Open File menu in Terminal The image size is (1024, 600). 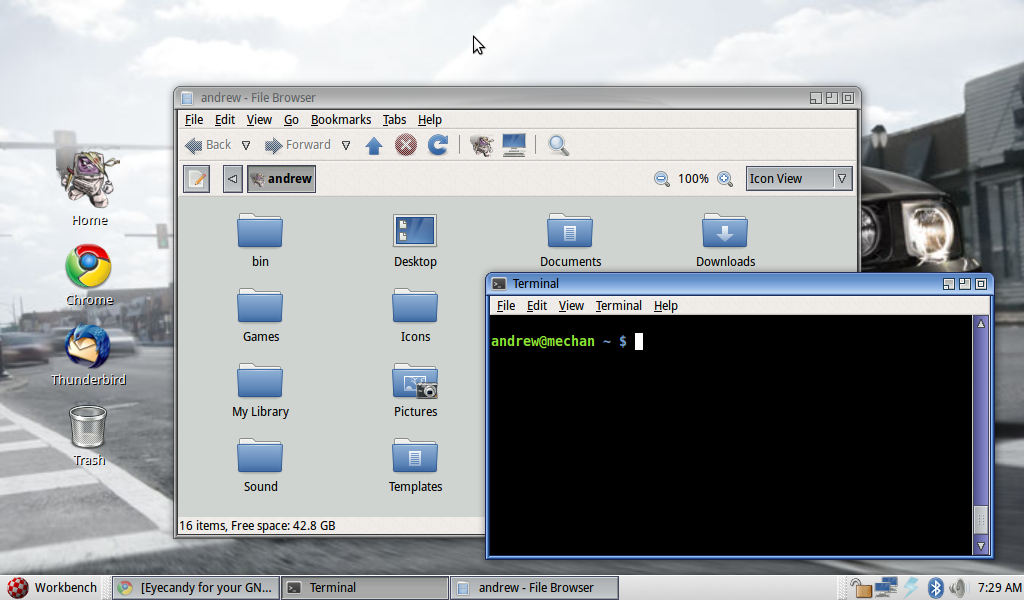[506, 306]
